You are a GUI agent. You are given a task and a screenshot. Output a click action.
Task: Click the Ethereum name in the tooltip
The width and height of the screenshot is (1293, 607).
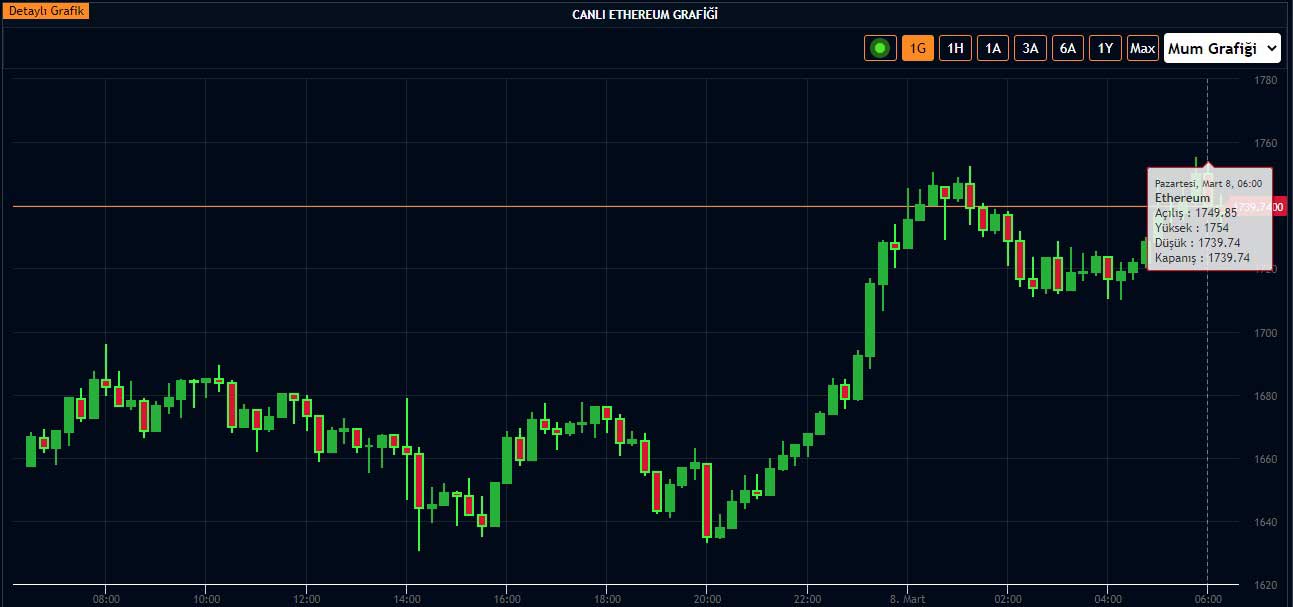(x=1182, y=198)
